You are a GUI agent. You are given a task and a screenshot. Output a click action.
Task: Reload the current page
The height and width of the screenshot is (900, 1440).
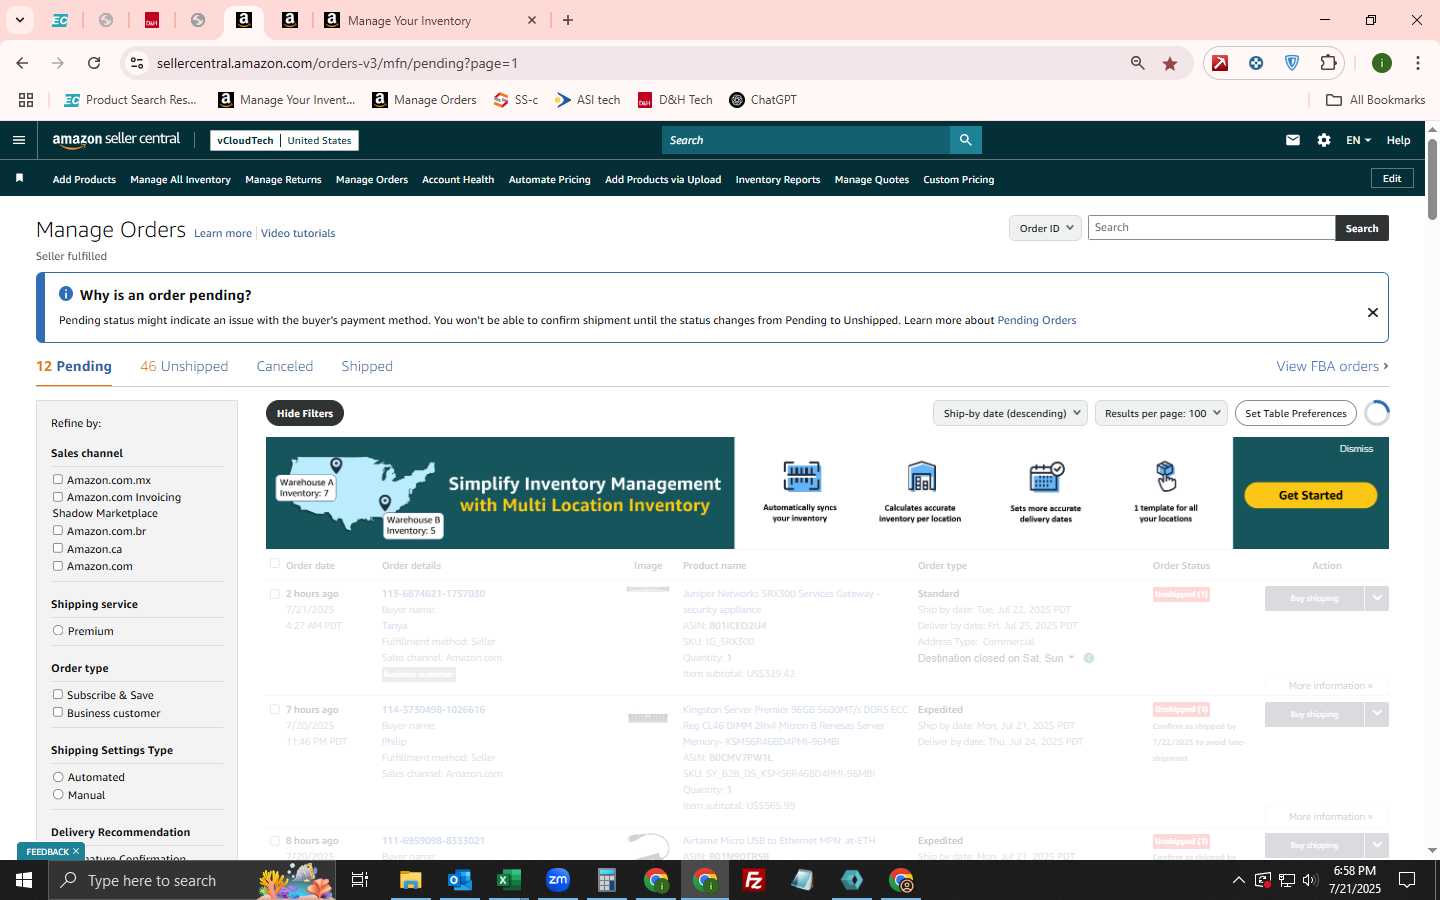94,63
